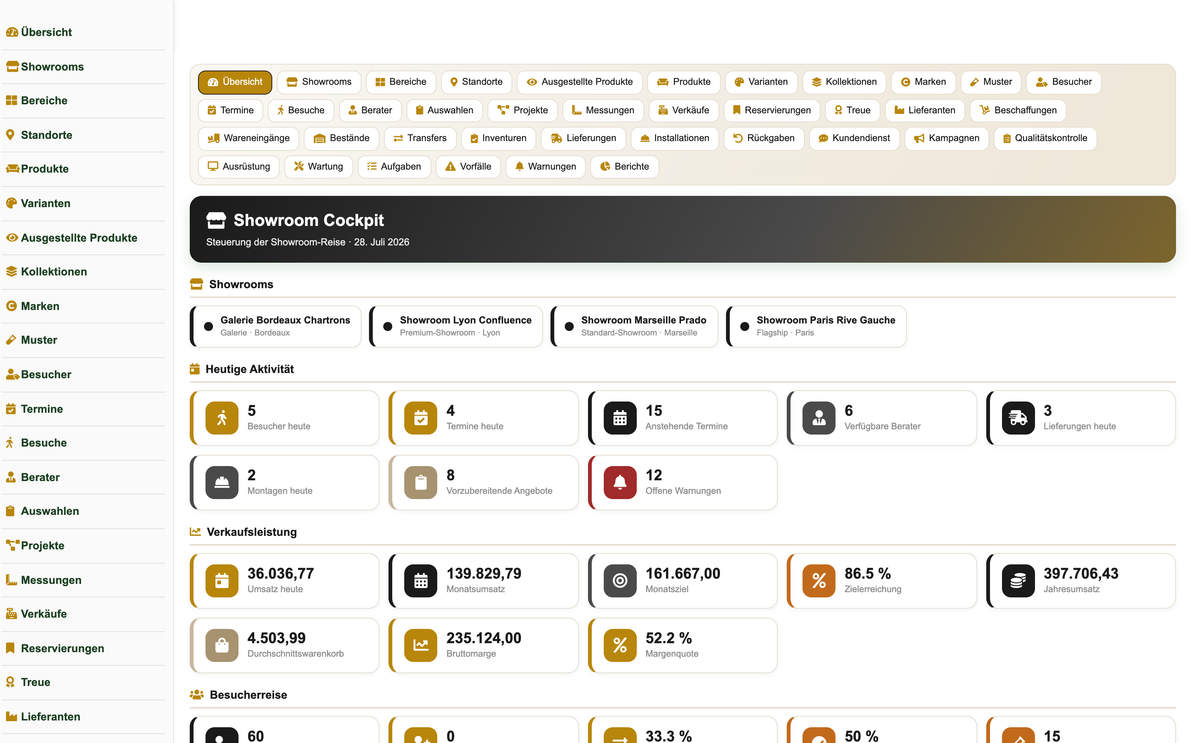Click the target icon on Monatsziel card

point(620,581)
